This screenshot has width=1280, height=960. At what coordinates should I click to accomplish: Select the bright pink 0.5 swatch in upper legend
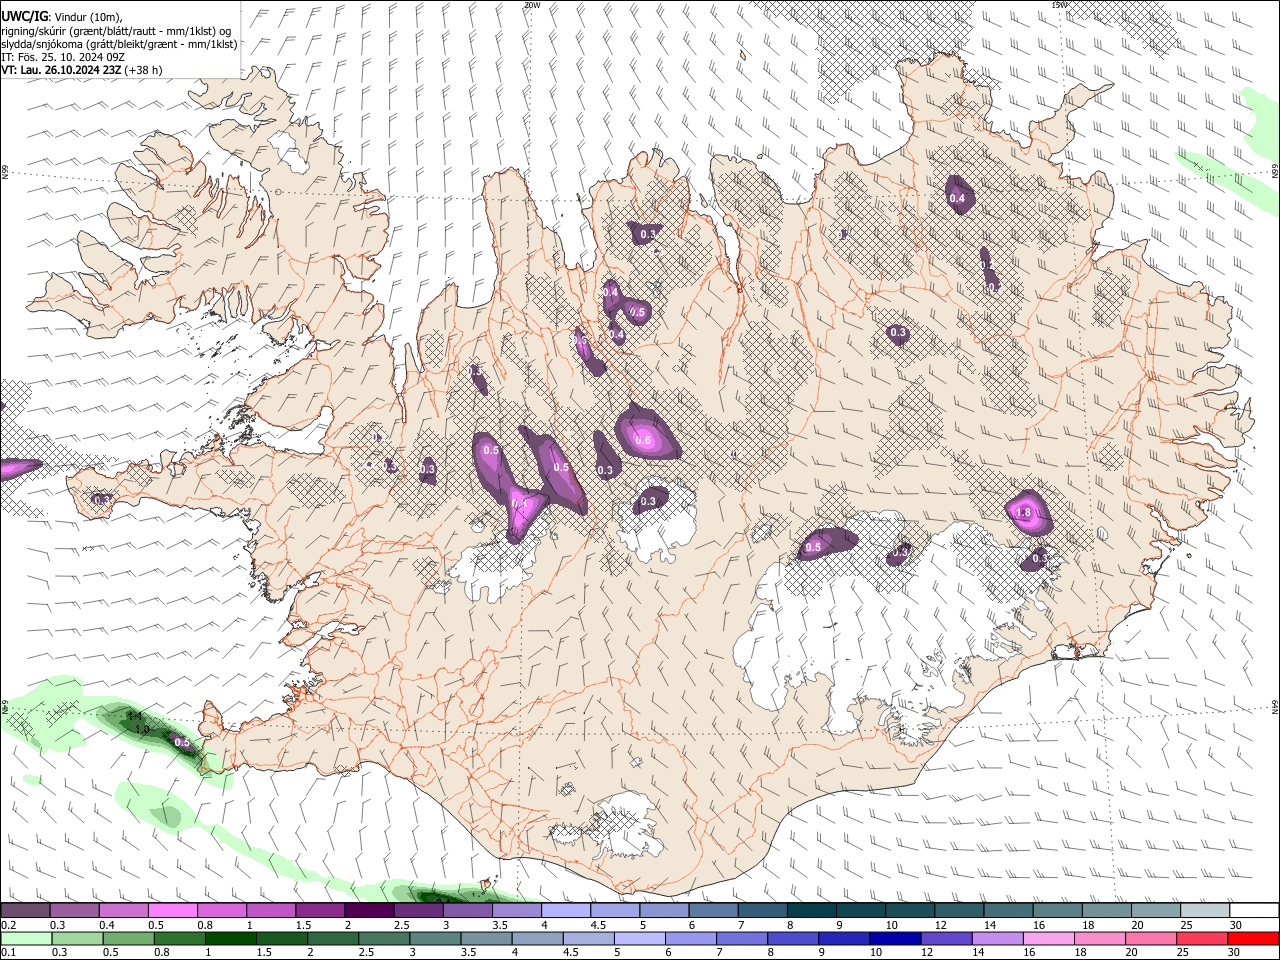[x=172, y=911]
